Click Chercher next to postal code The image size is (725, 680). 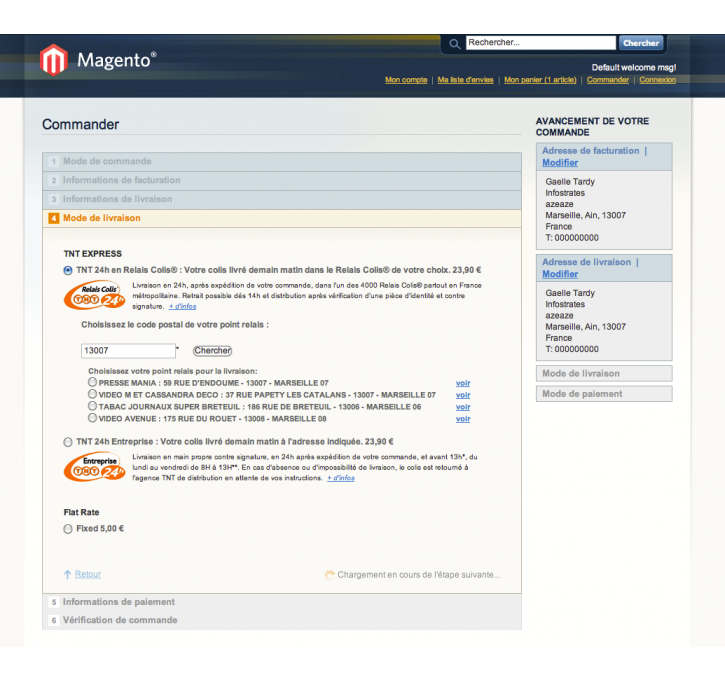tap(212, 351)
